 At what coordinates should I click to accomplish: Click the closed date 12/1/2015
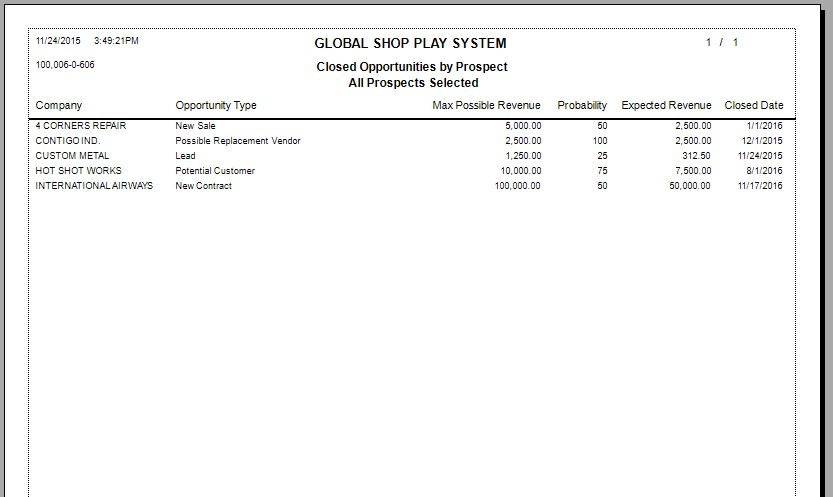tap(762, 141)
